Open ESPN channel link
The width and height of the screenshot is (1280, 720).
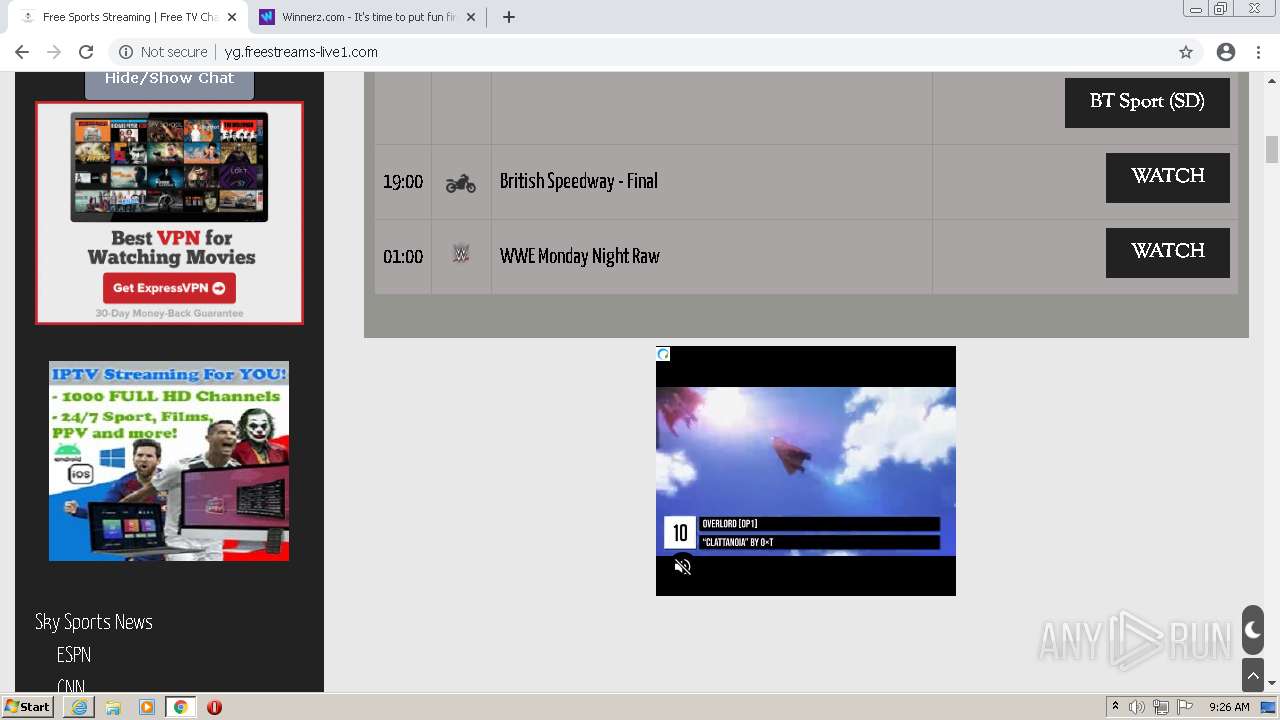pyautogui.click(x=74, y=655)
